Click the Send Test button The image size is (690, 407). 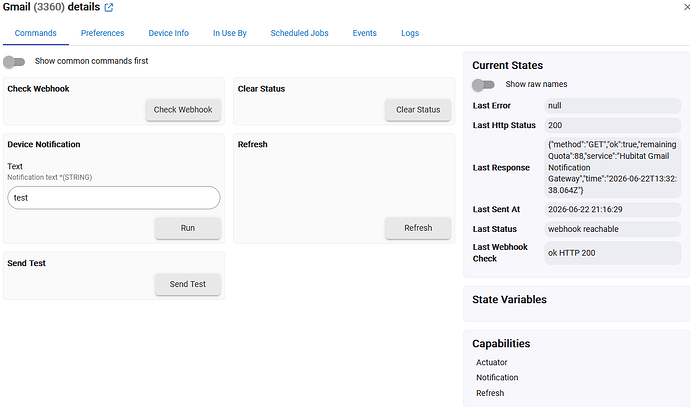click(187, 284)
